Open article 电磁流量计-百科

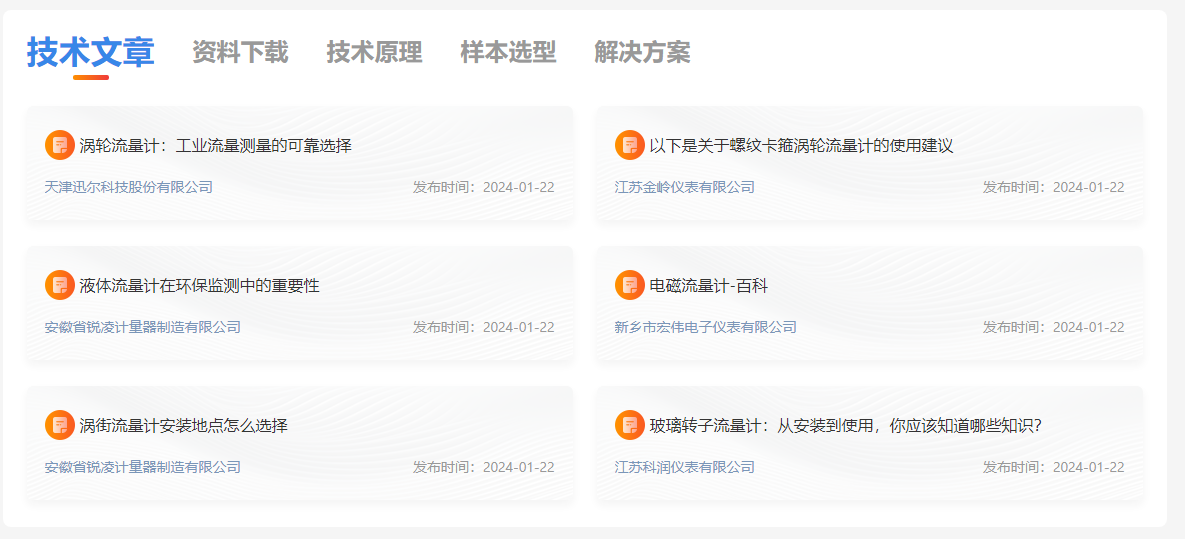709,286
